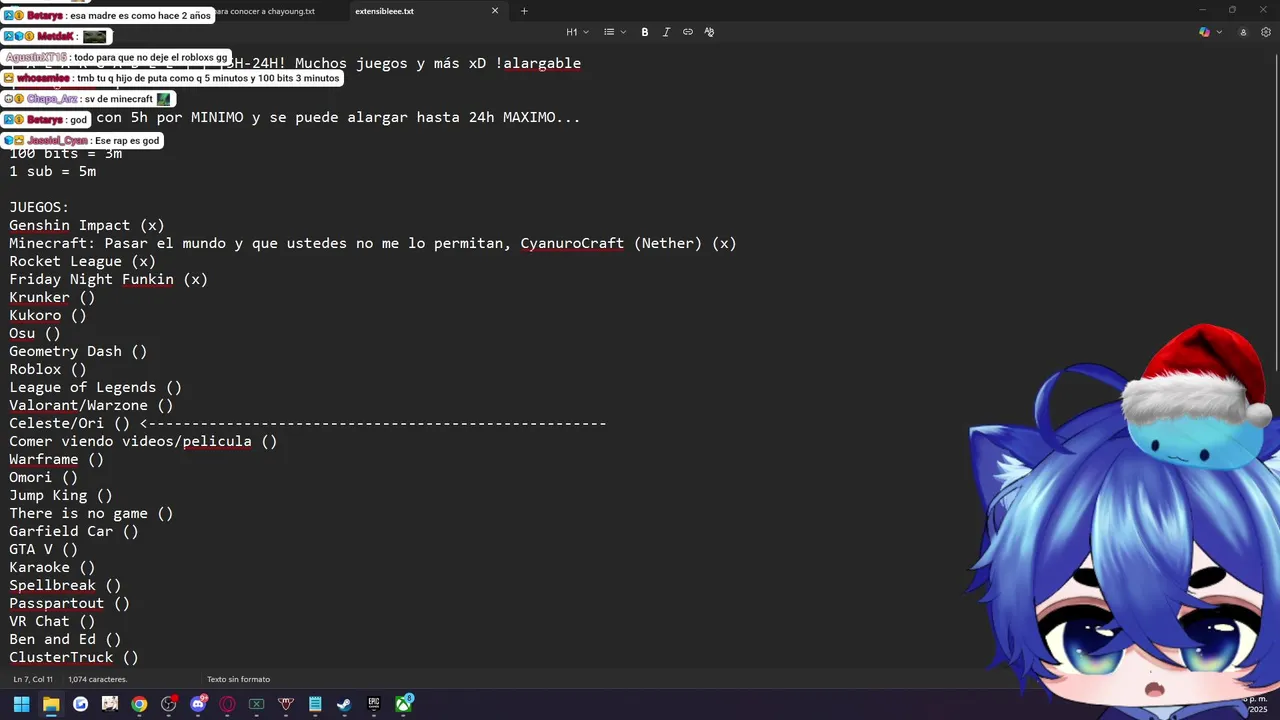Click the 'Ln 7, Col 11' status entry

click(x=33, y=679)
